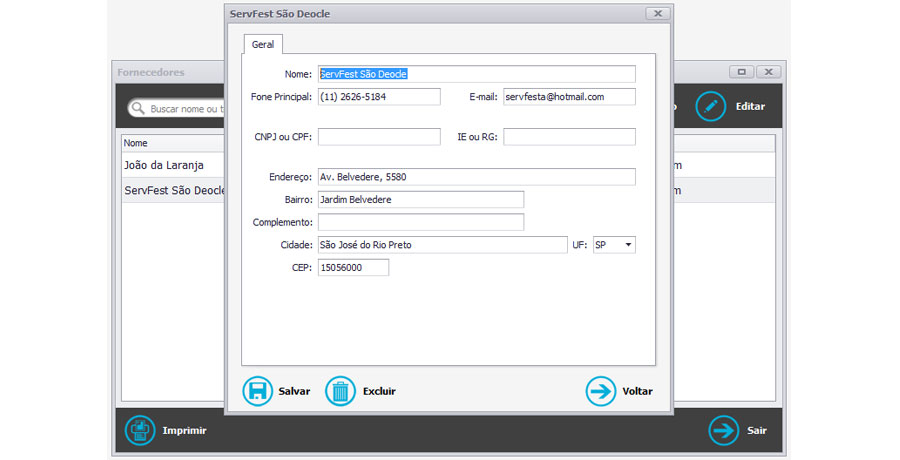Click Editar label in Fornecedores window

click(x=750, y=106)
